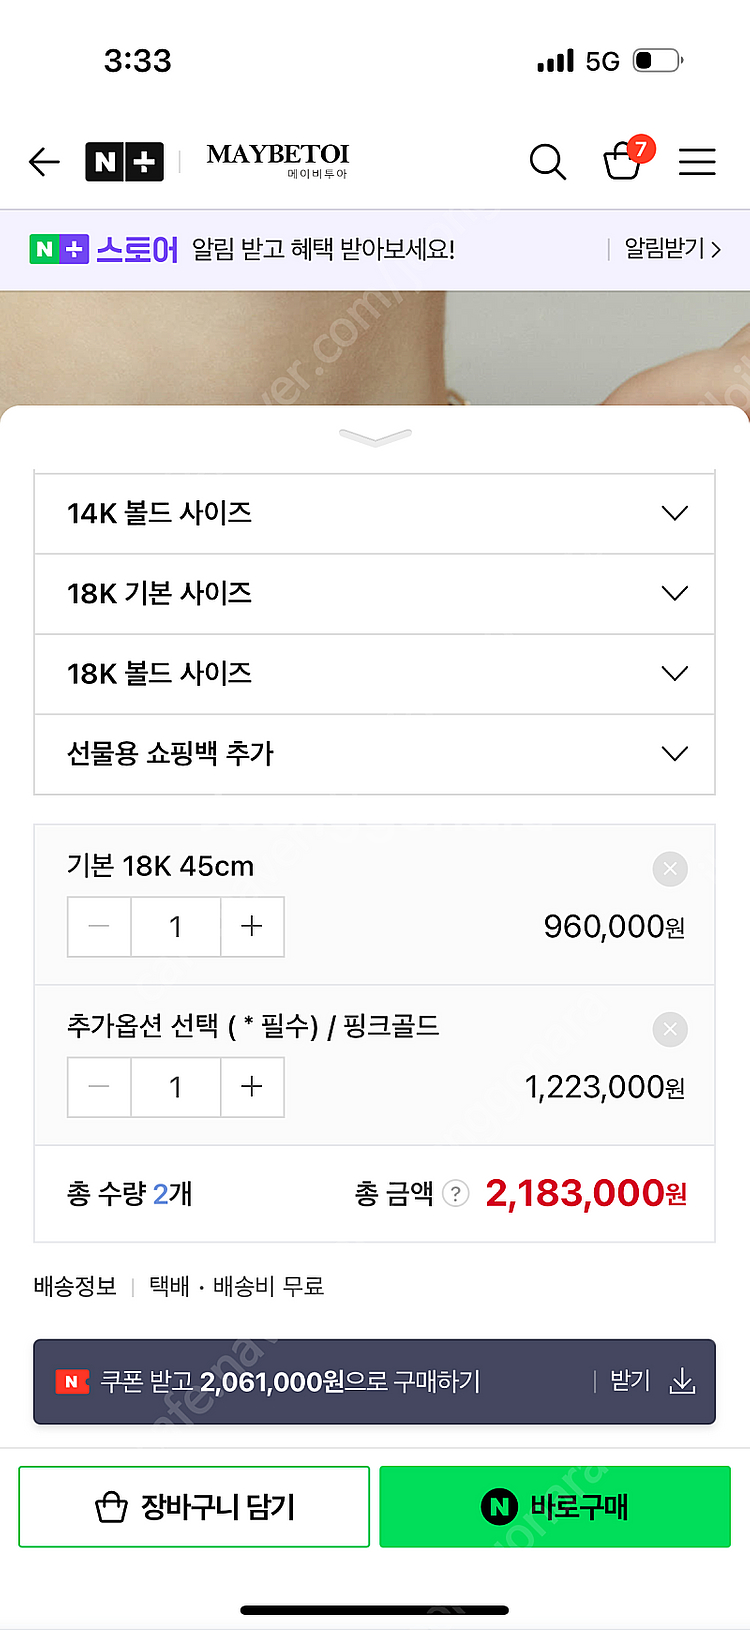Download the coupon via 받기 icon
This screenshot has height=1630, width=750.
pyautogui.click(x=682, y=1381)
